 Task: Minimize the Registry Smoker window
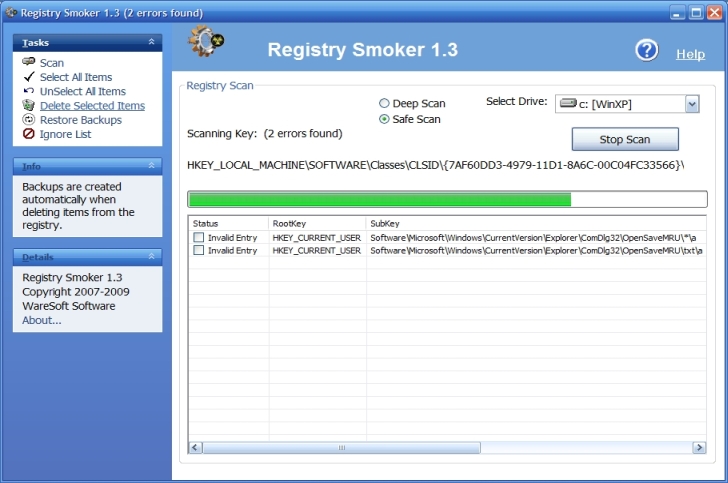pos(677,13)
